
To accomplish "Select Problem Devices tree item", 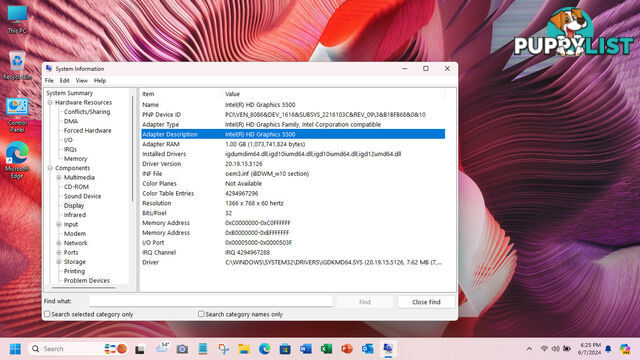I will pyautogui.click(x=87, y=281).
